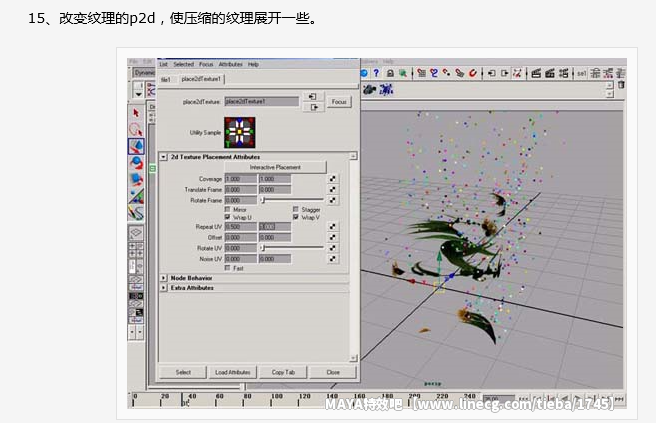
Task: Enable snap to curves icon
Action: 434,73
